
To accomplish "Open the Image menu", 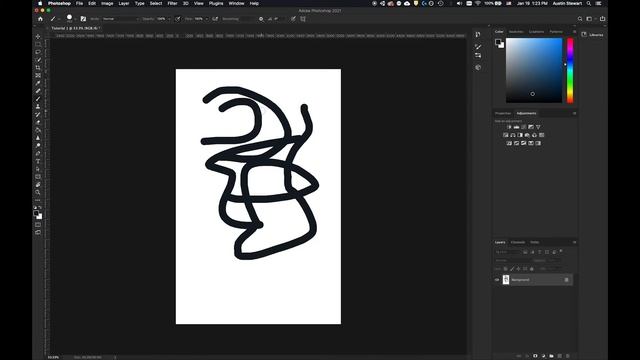I will pos(107,3).
